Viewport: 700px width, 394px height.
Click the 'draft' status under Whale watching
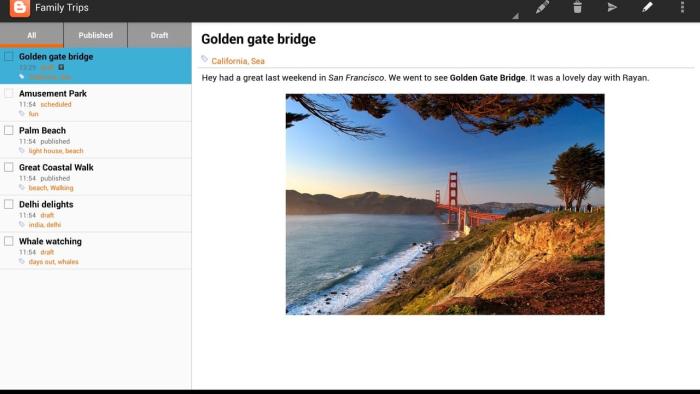pyautogui.click(x=47, y=253)
